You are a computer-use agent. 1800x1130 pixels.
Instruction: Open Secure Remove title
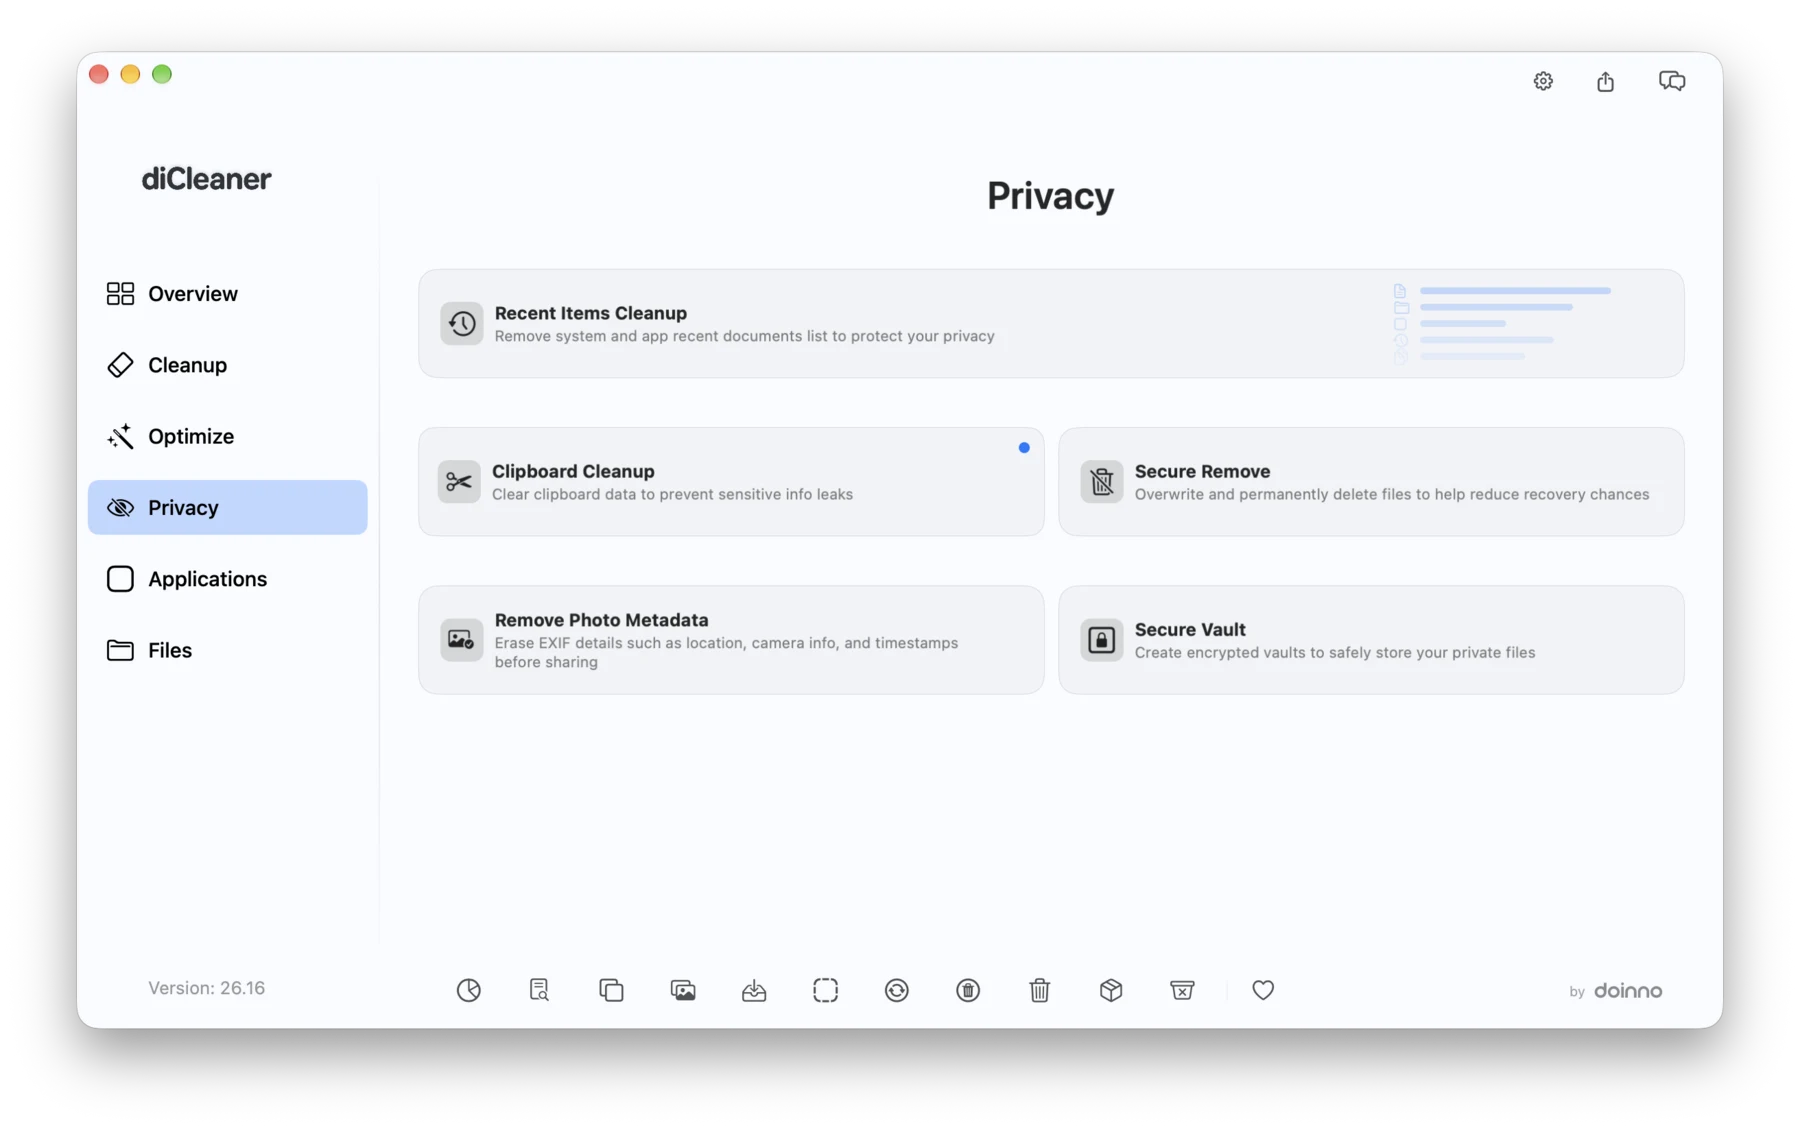[x=1202, y=471]
